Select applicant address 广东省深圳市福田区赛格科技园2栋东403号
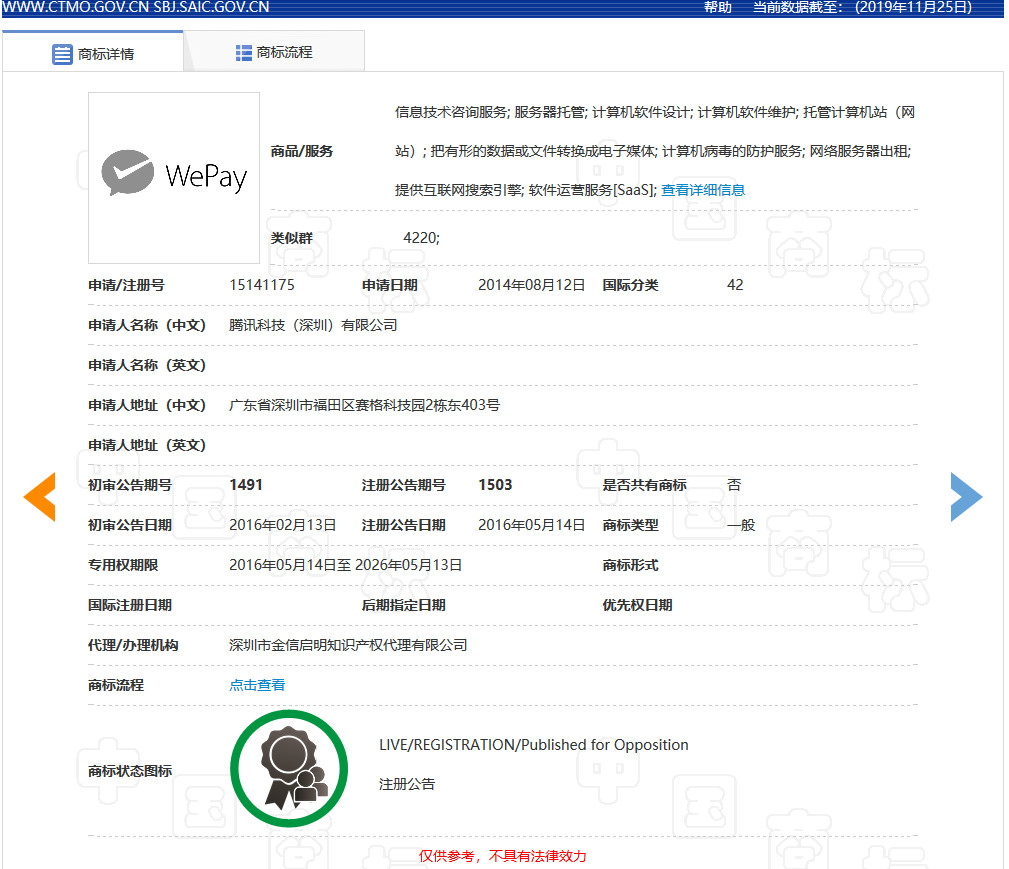This screenshot has height=869, width=1009. [364, 405]
